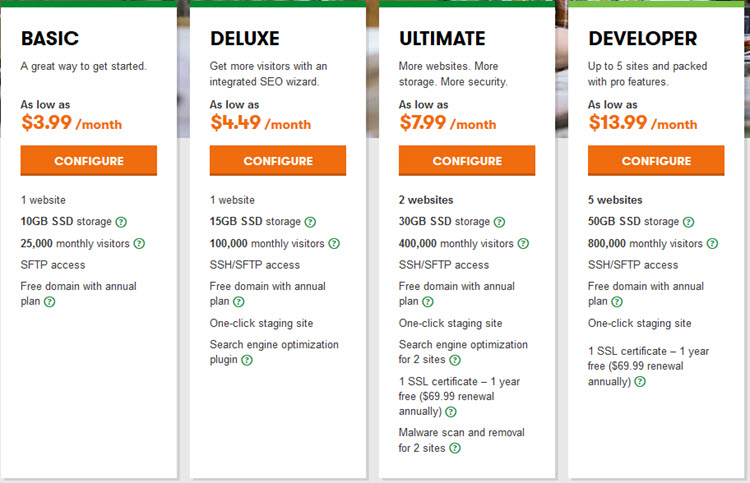750x483 pixels.
Task: Open help icon beside 30GB SSD storage
Action: point(499,222)
